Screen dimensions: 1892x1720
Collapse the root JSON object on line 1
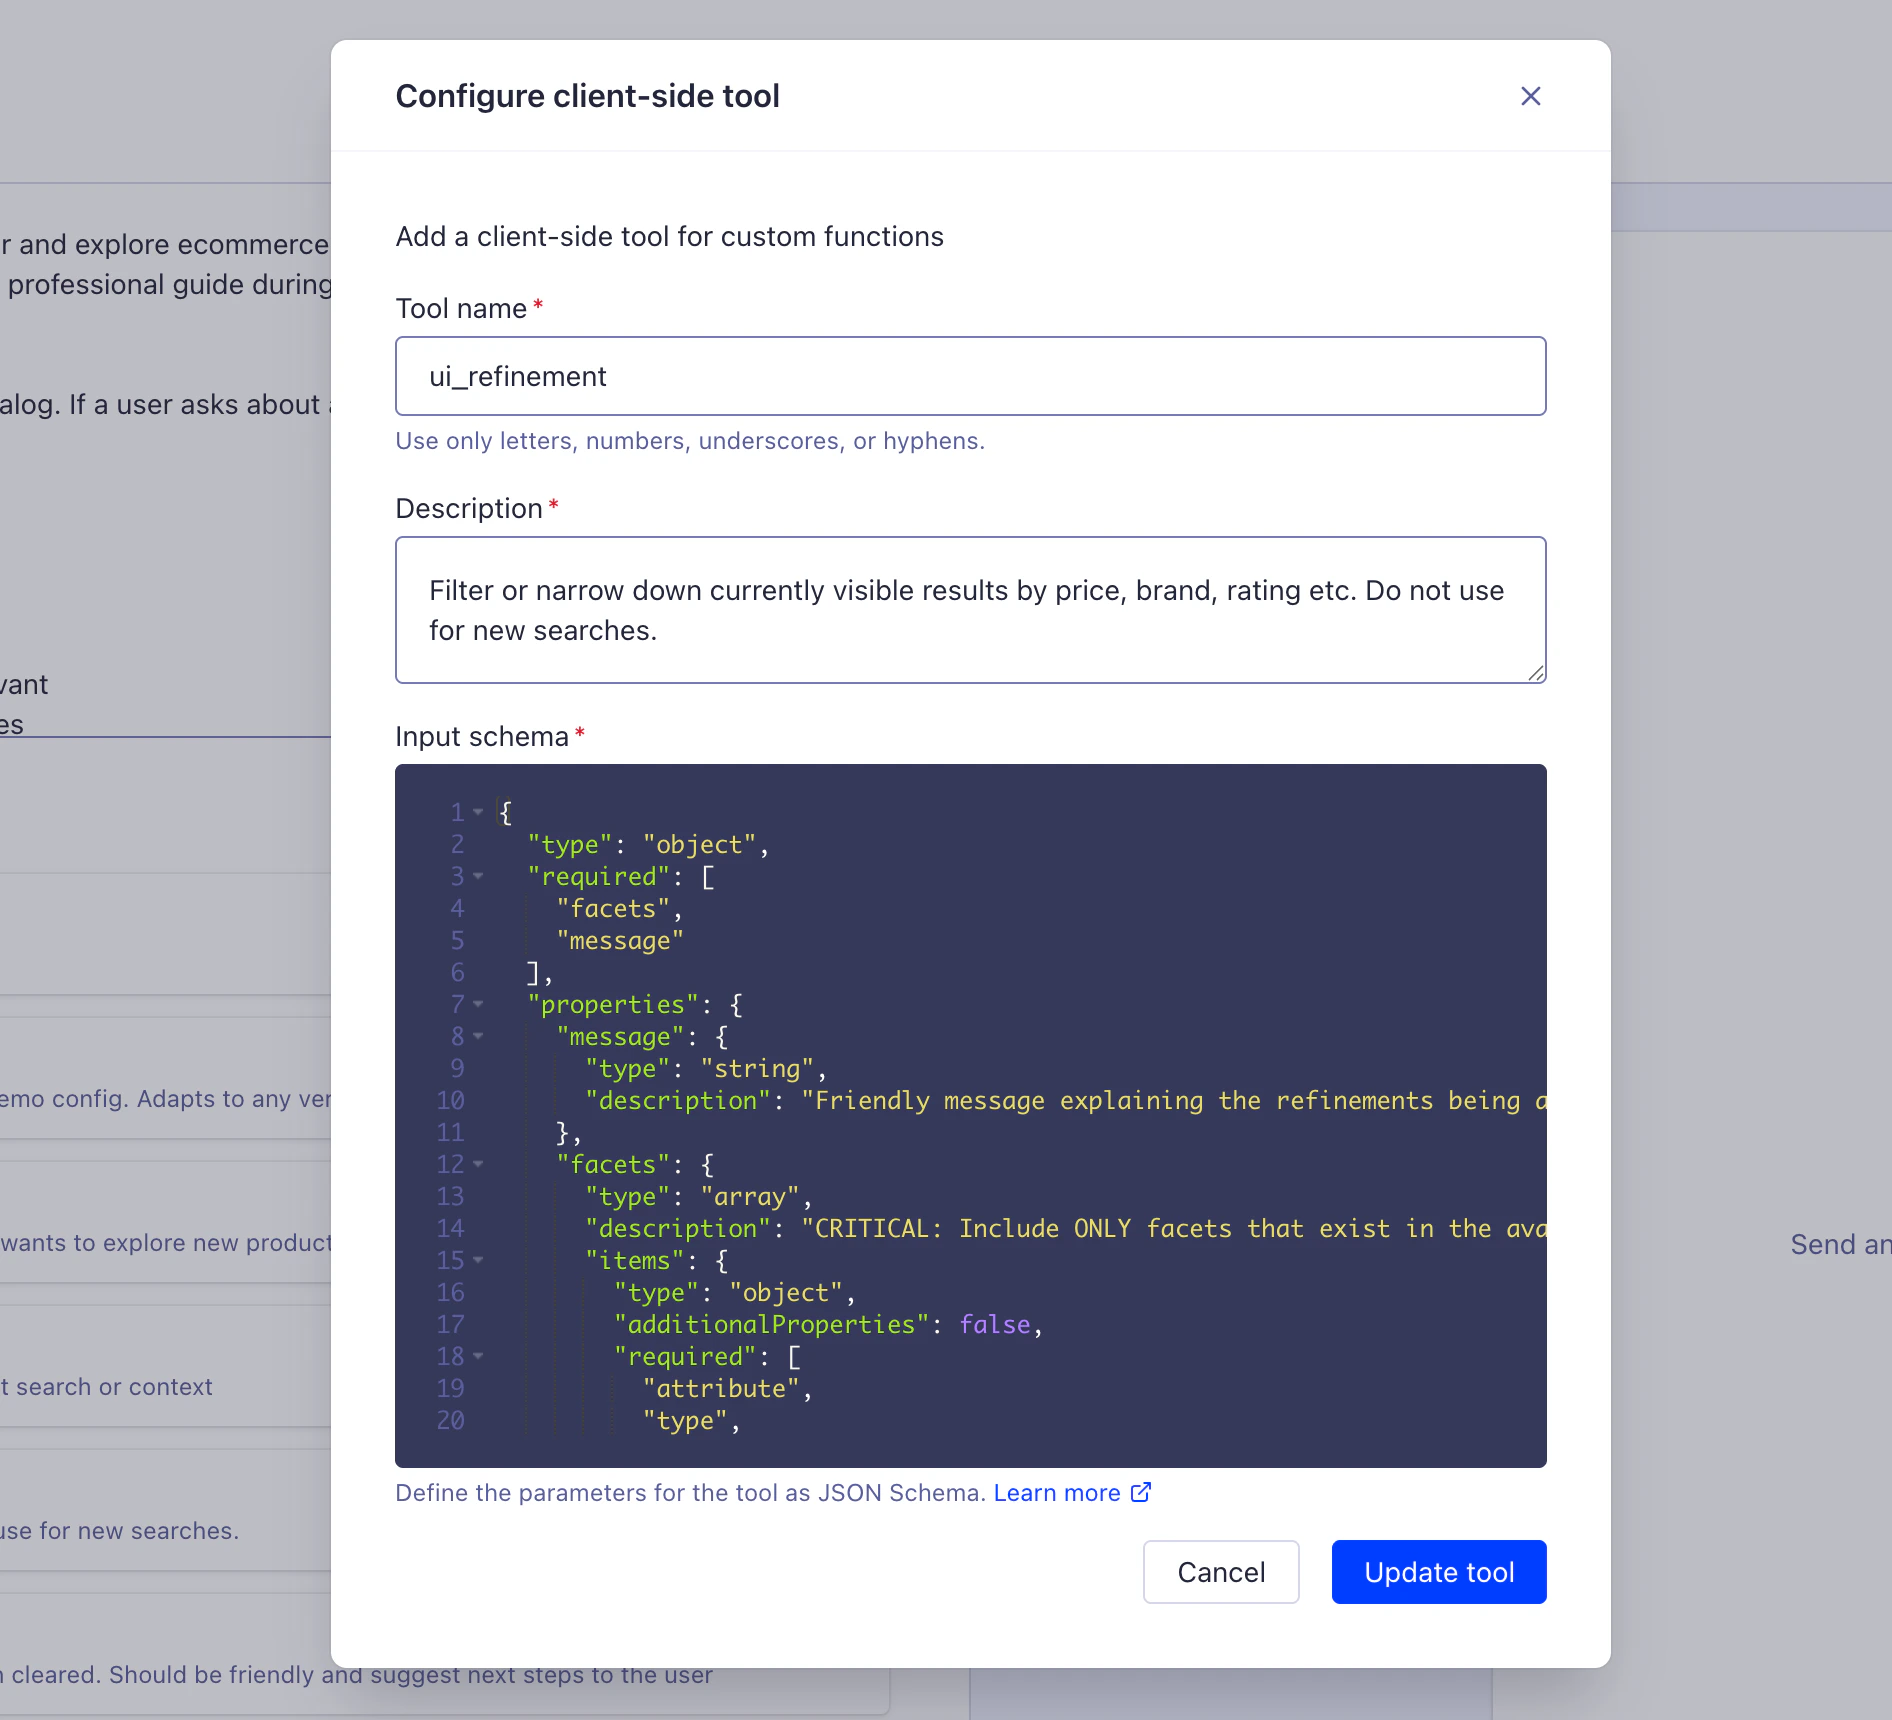(x=478, y=813)
